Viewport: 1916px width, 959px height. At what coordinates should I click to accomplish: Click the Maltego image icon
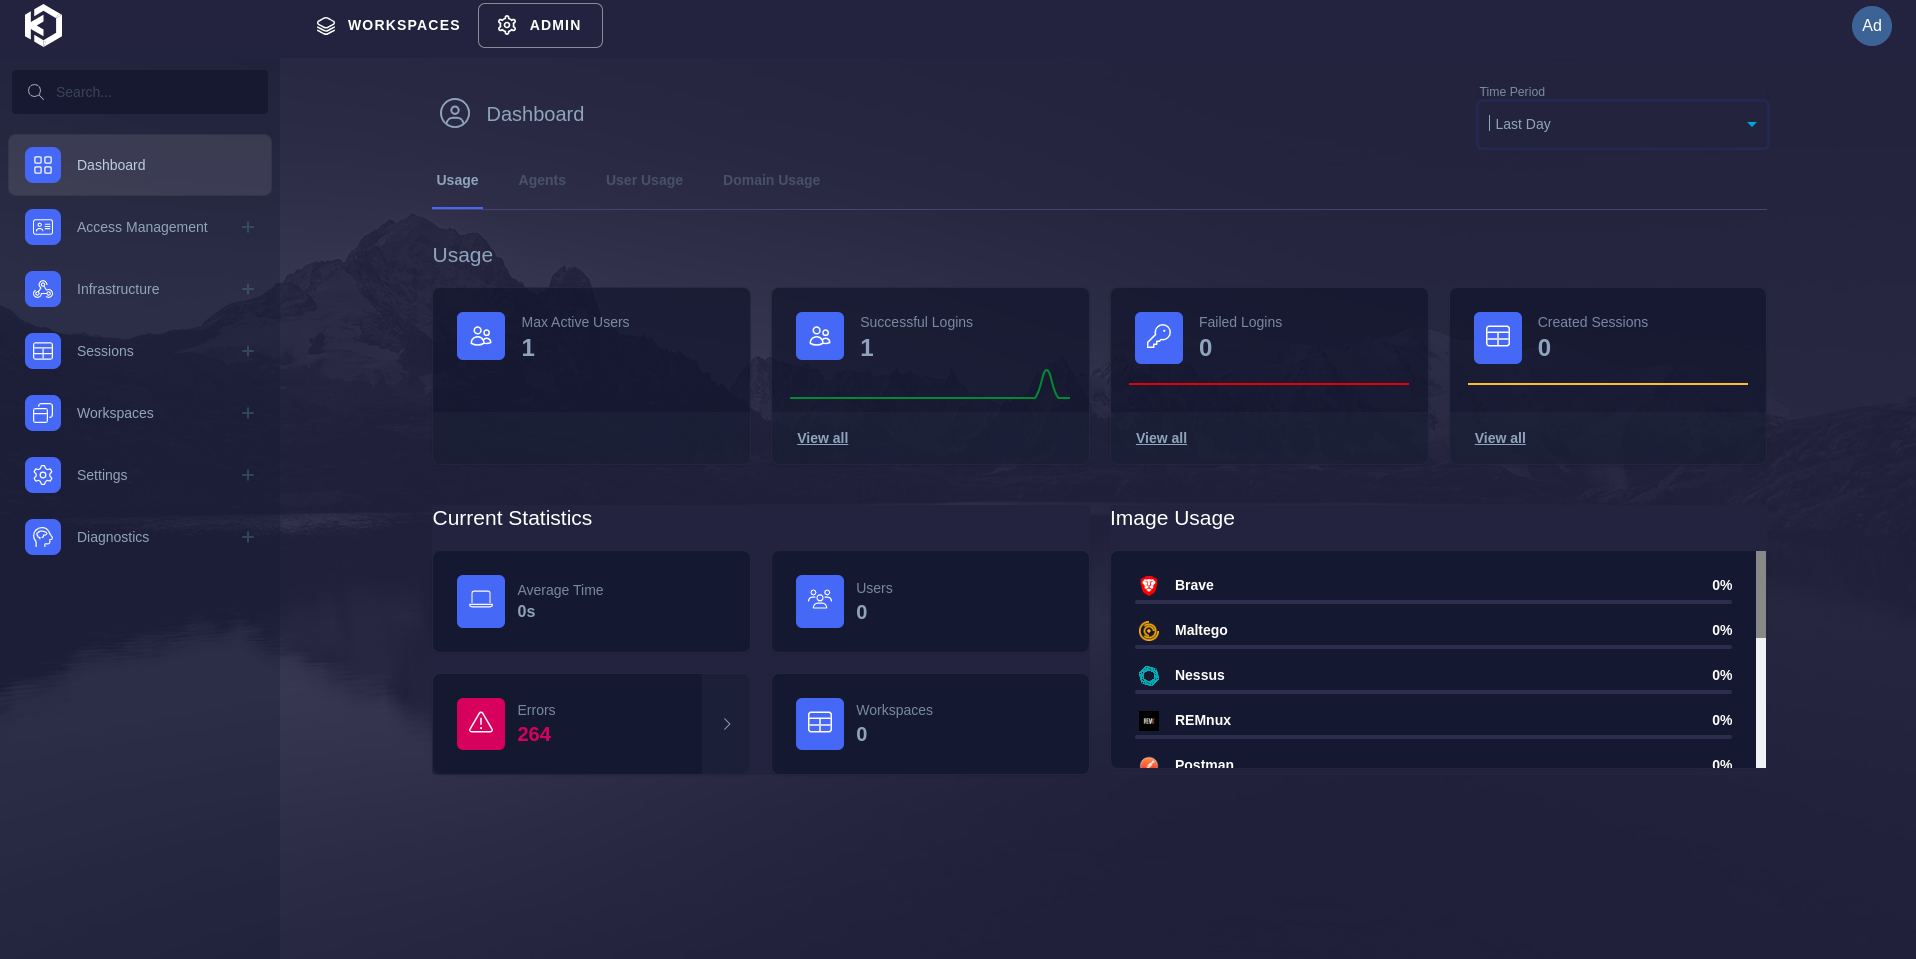1149,631
